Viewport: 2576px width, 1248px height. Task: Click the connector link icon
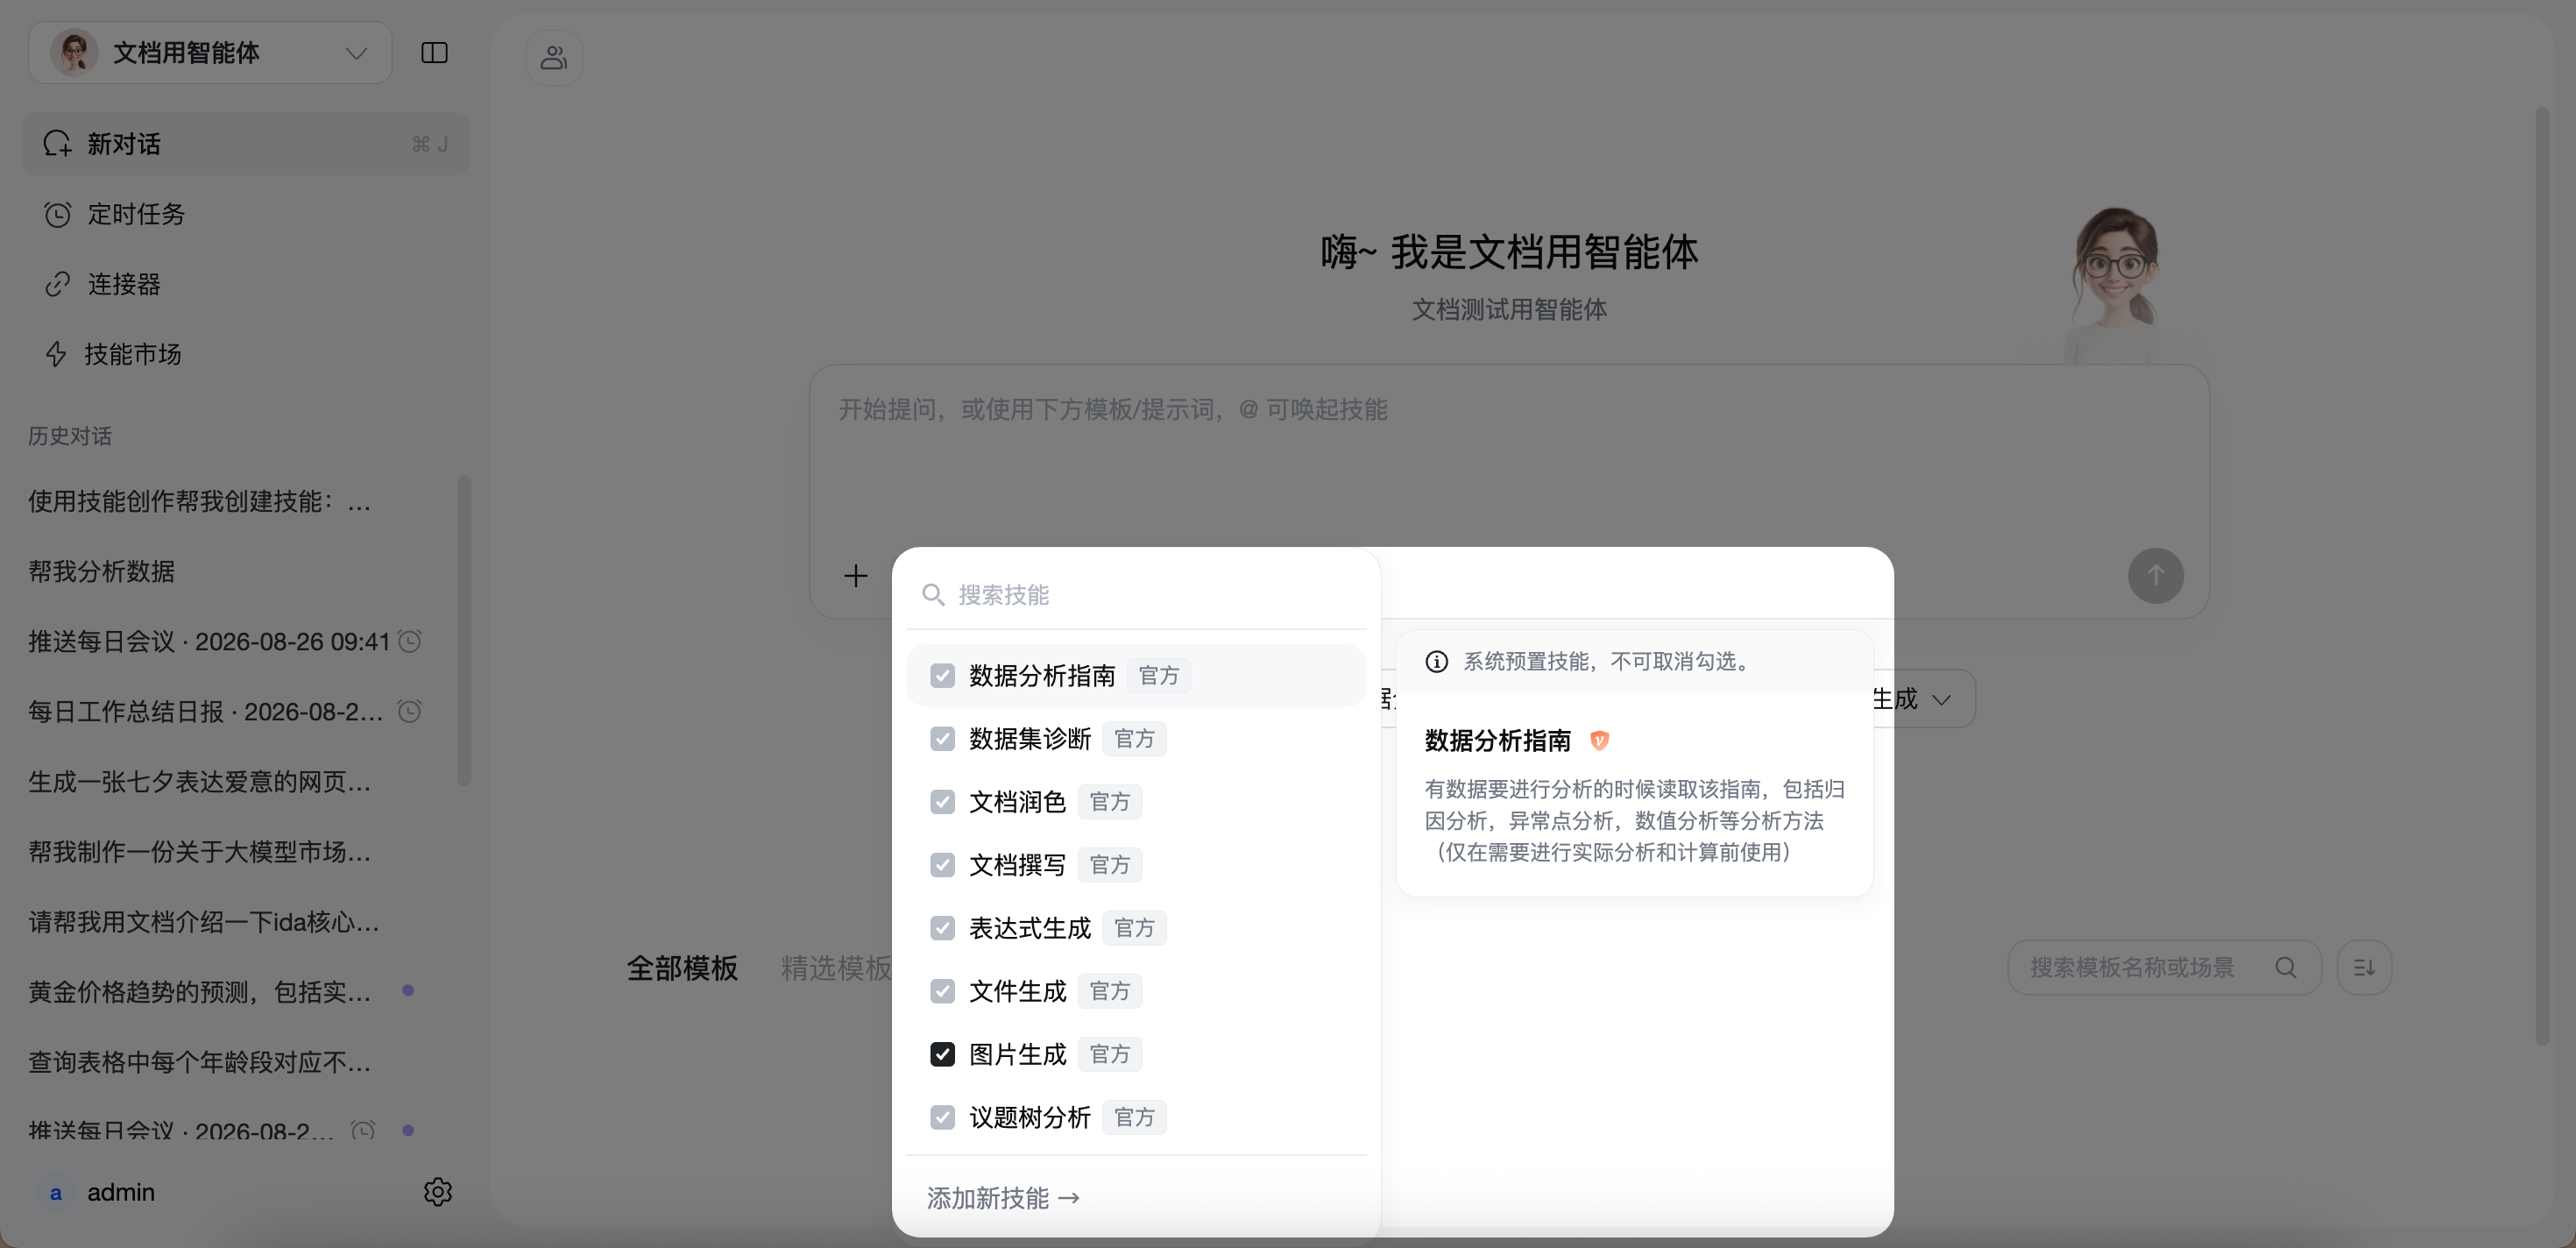click(x=57, y=284)
